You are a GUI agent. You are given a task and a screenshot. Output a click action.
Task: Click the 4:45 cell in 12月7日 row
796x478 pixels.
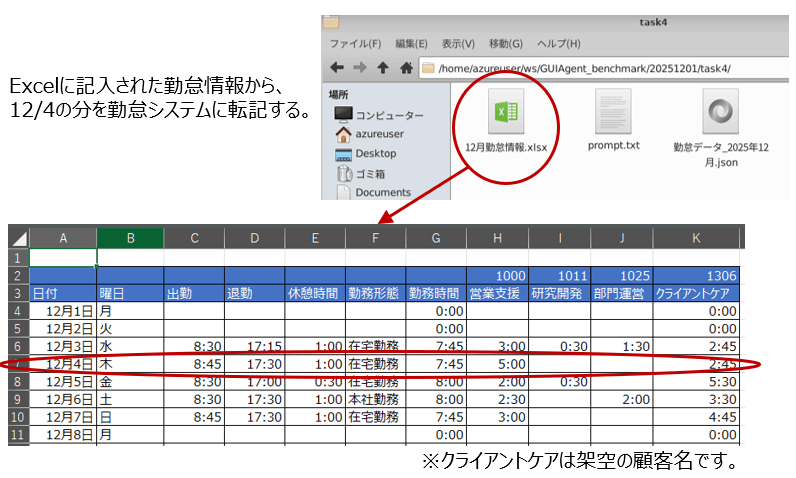click(696, 417)
